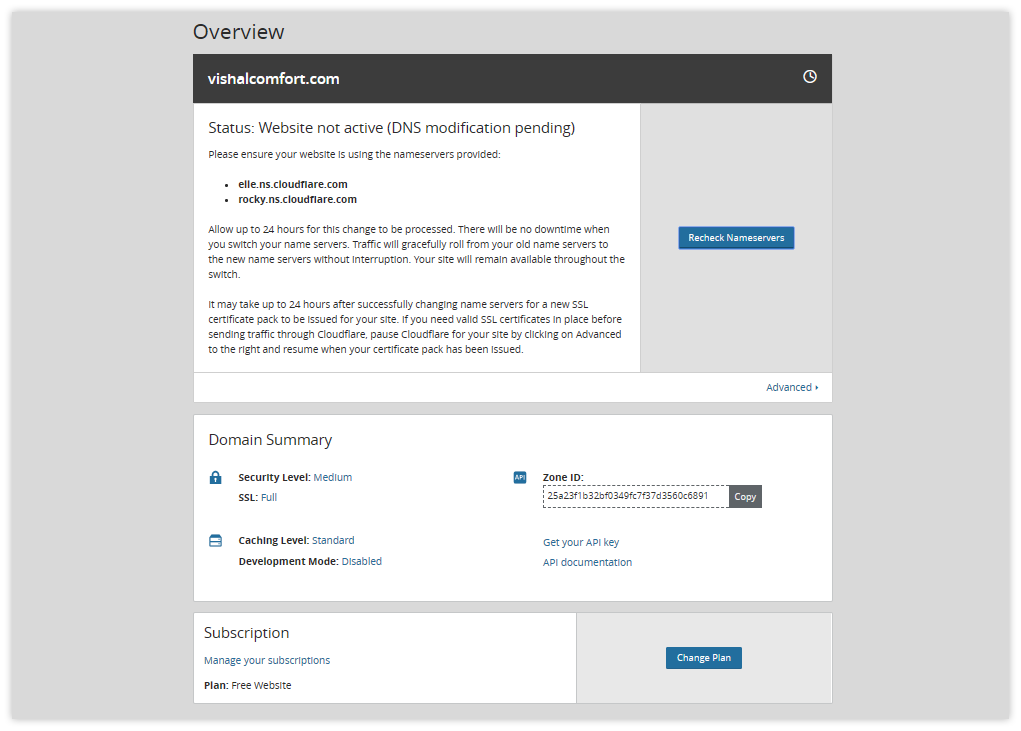Click the Plan: Free Website text
The image size is (1021, 731).
pos(247,685)
